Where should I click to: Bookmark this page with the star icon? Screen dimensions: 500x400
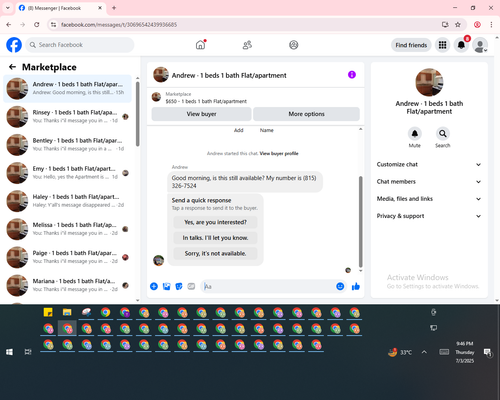[x=458, y=25]
